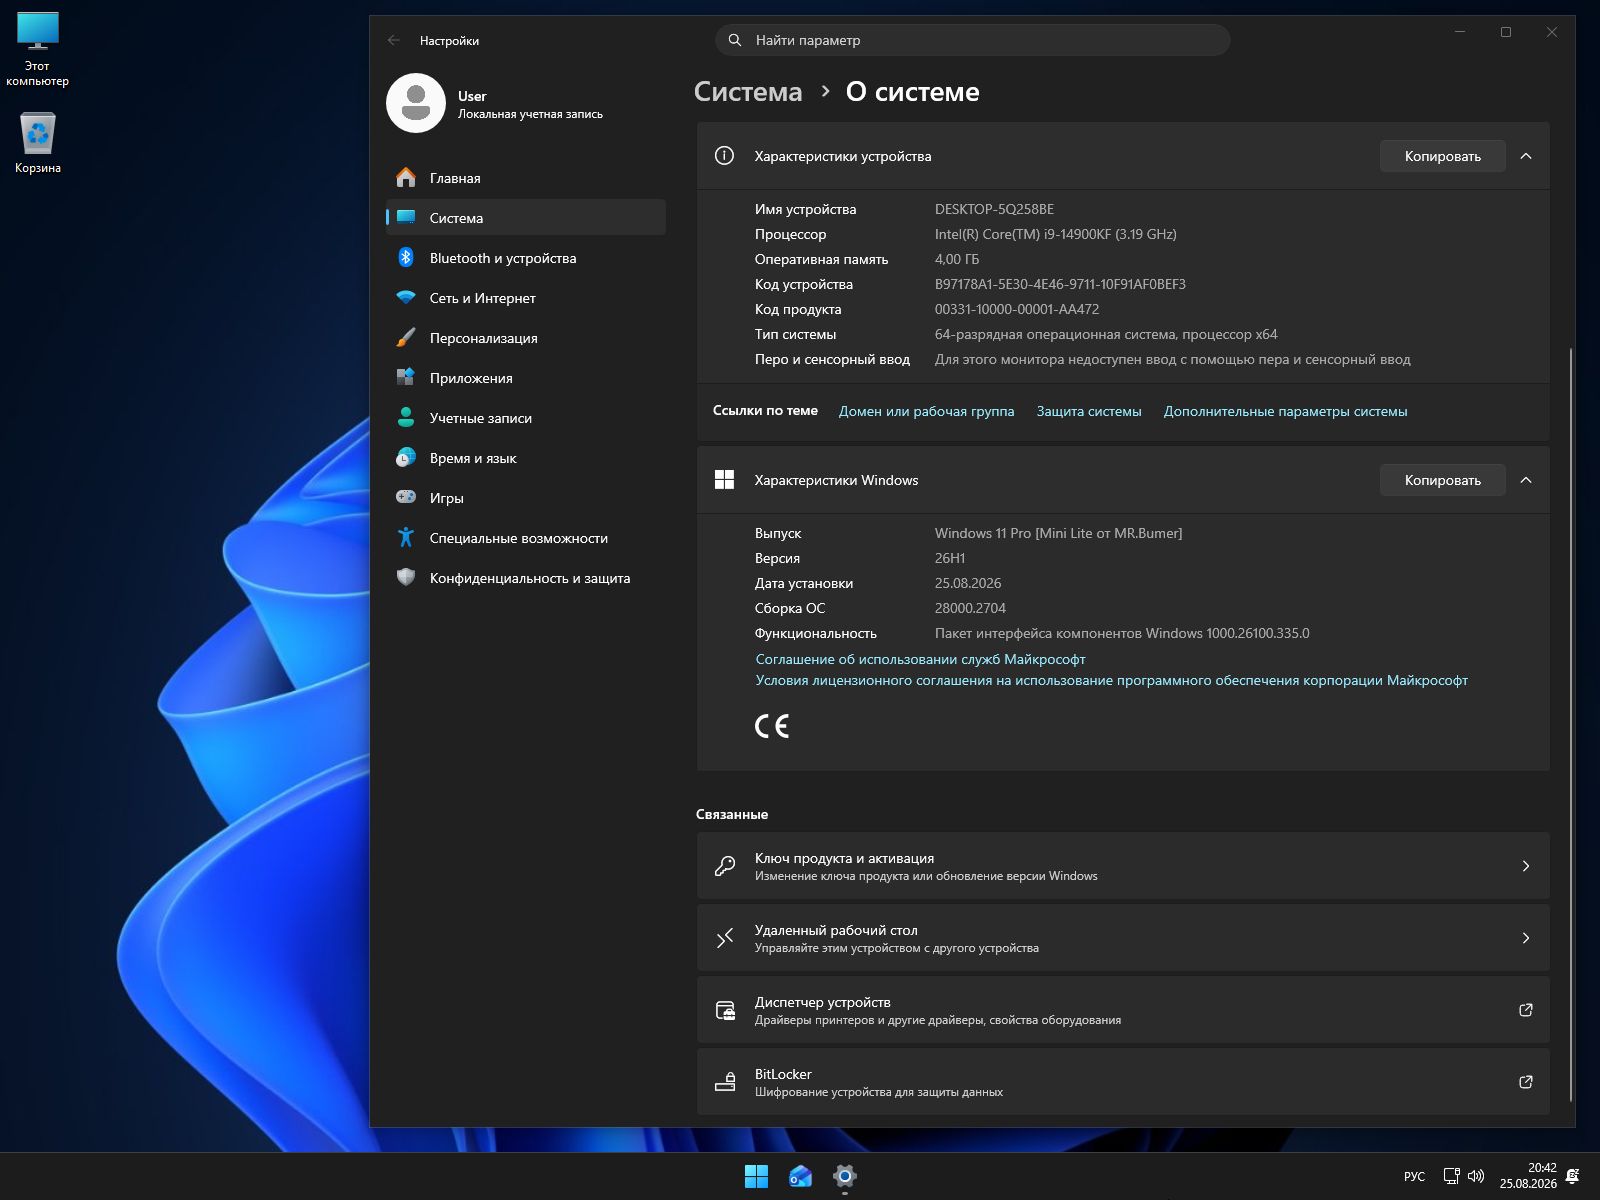This screenshot has width=1600, height=1200.
Task: Click the search magnifier icon
Action: pyautogui.click(x=735, y=40)
